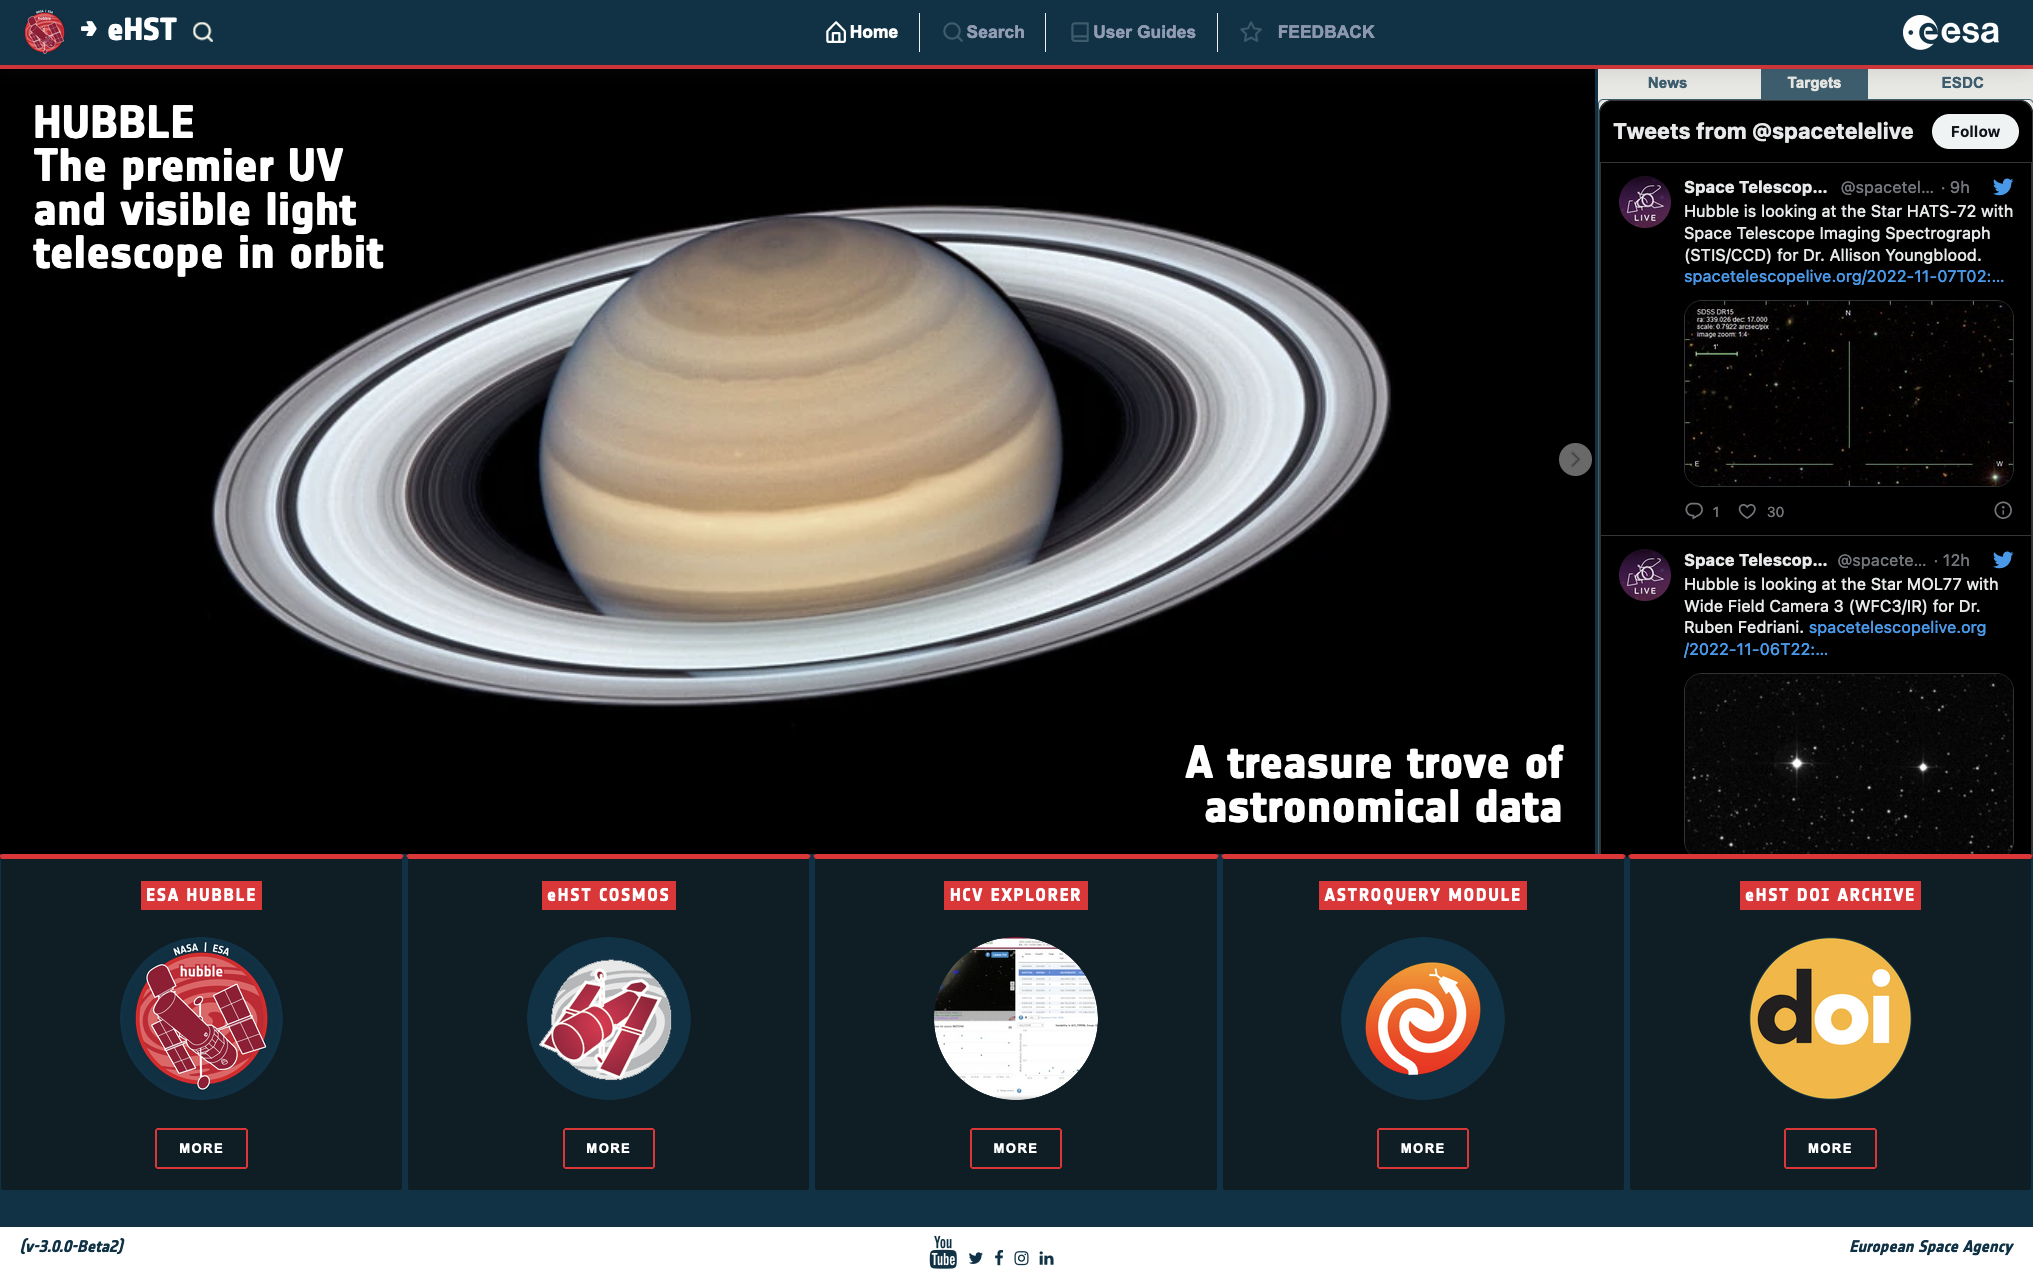Click the Astroquery Module swirl icon
This screenshot has width=2033, height=1277.
pos(1422,1018)
